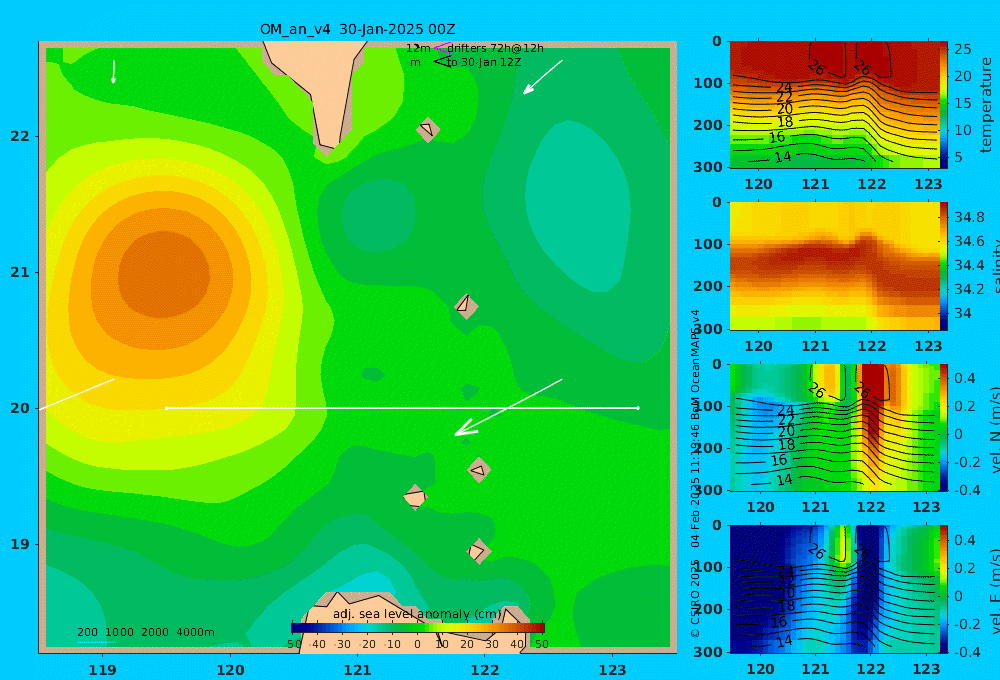Click the 'vel. E (m/s)' axis label

pos(994,591)
